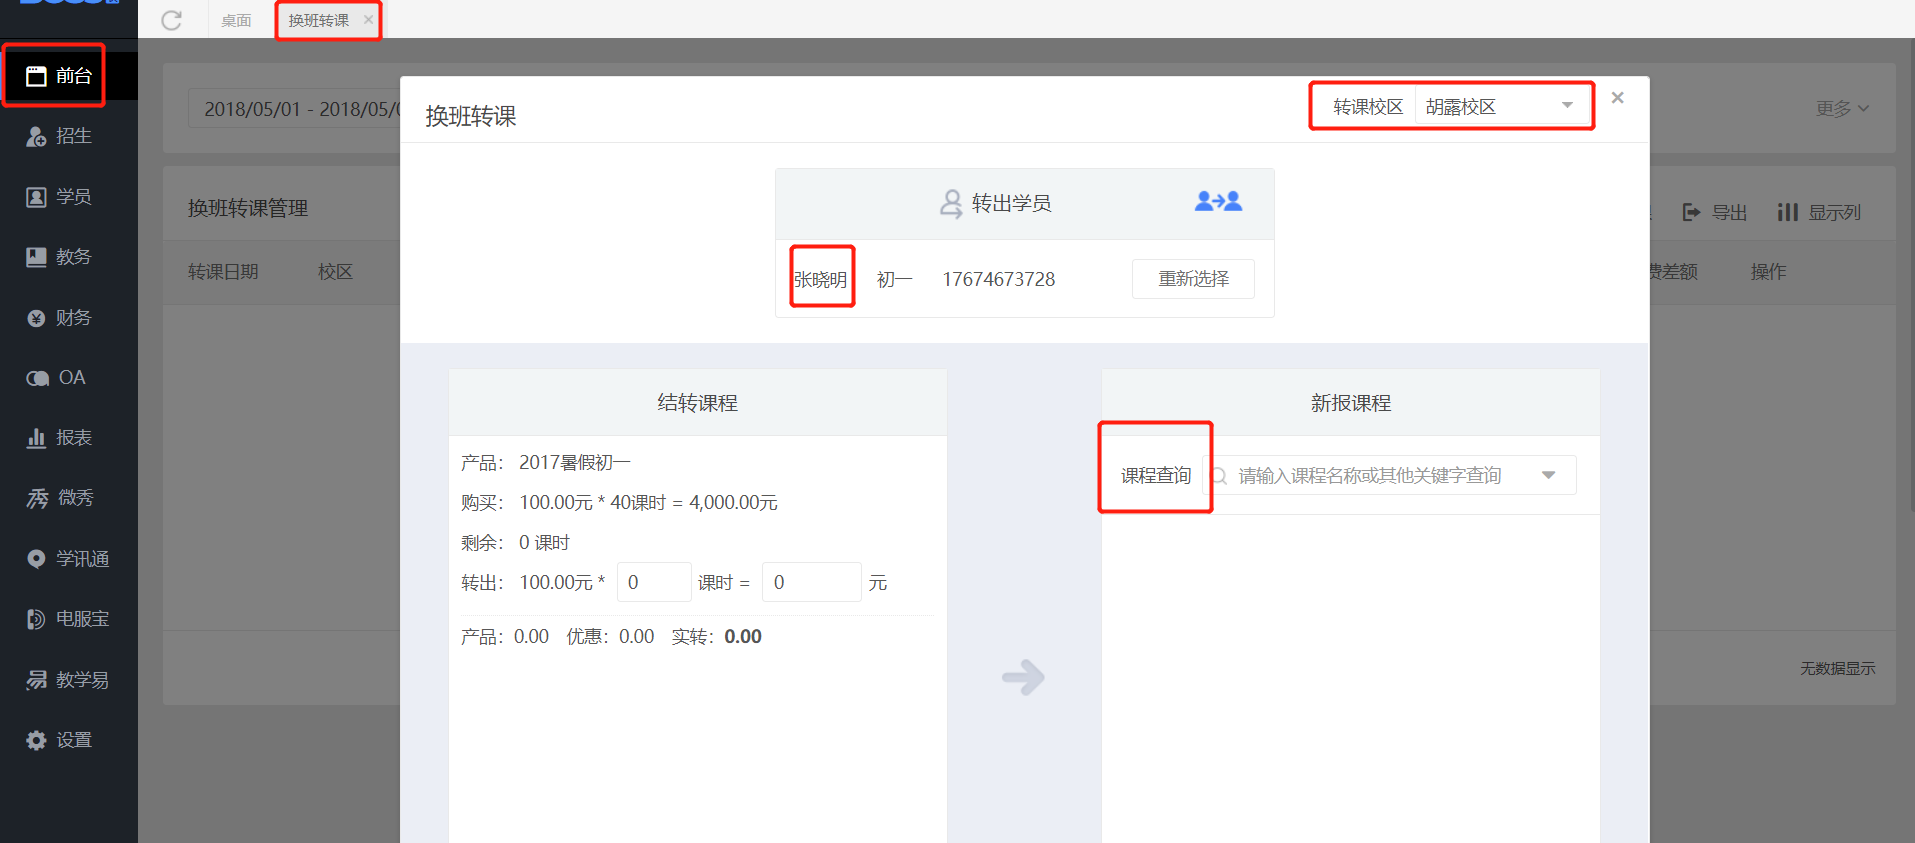Screen dimensions: 1915x843
Task: Click the 新报课程 panel header
Action: [1351, 403]
